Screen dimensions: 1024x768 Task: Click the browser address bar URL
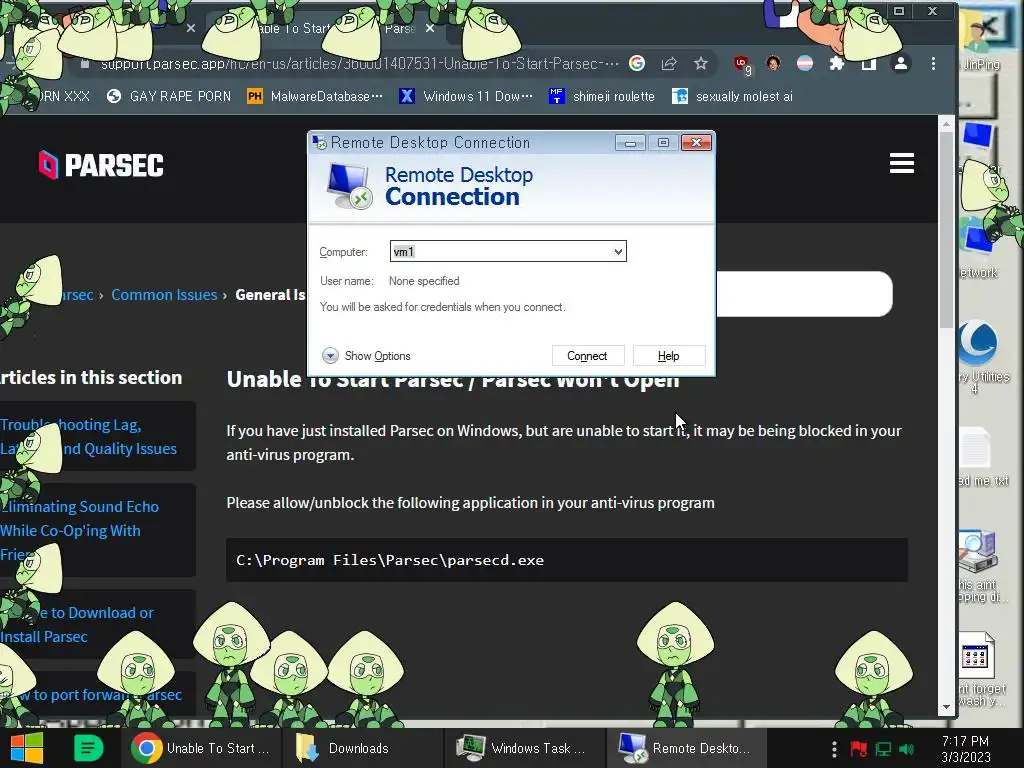[x=359, y=63]
